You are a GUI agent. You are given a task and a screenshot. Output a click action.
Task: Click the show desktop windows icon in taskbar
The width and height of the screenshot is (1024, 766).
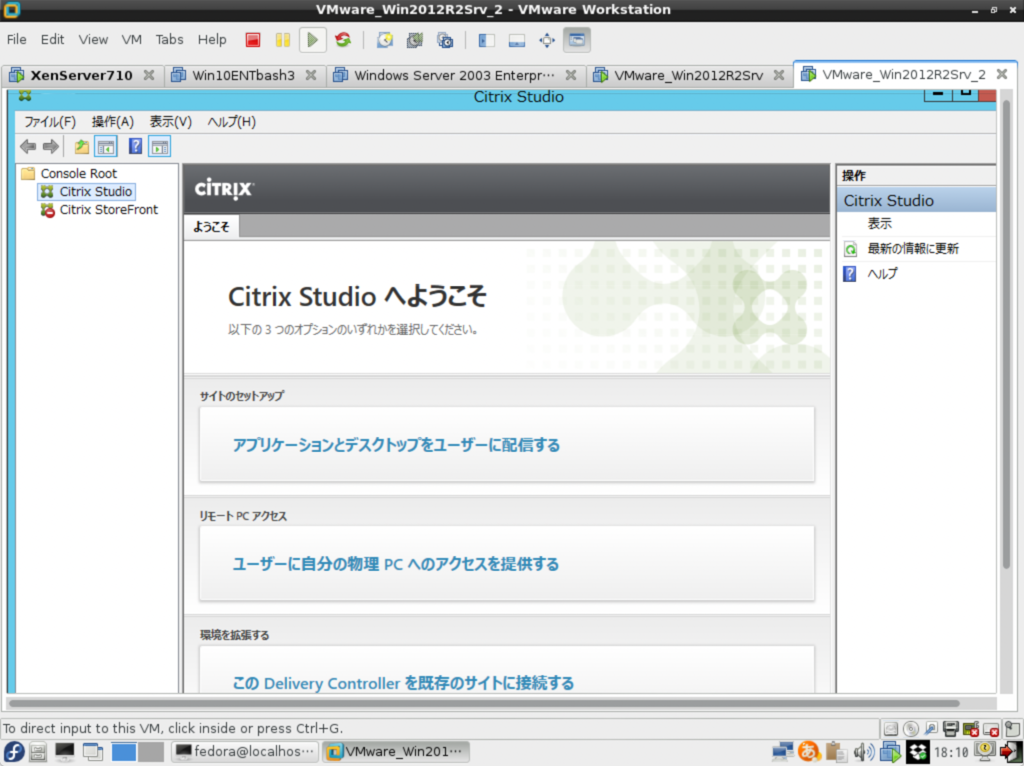(93, 752)
